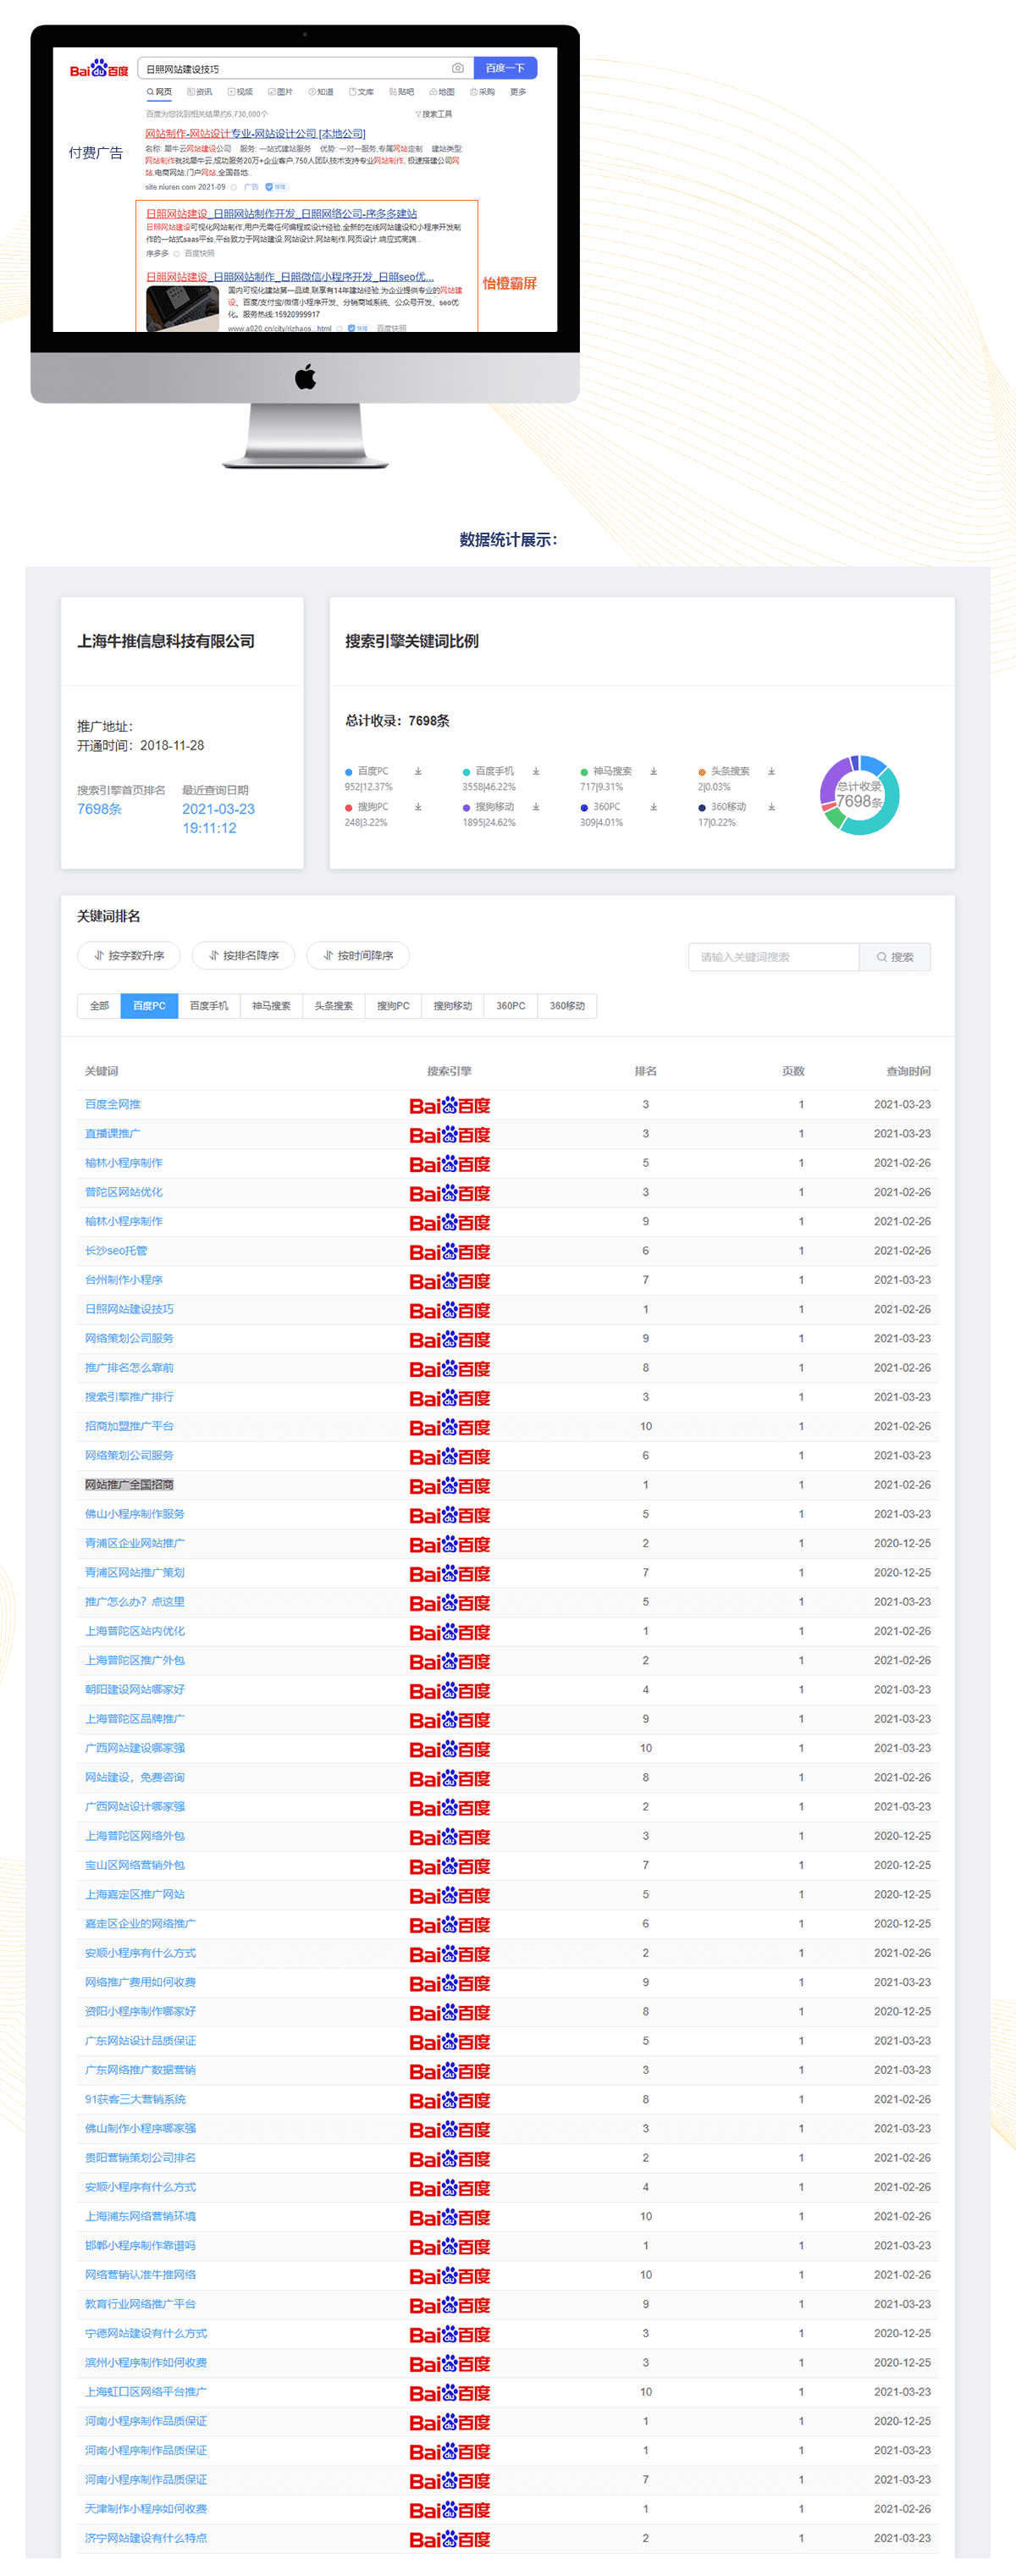1016x2576 pixels.
Task: Open 搜索工具 in the Baidu screenshot
Action: (x=434, y=114)
